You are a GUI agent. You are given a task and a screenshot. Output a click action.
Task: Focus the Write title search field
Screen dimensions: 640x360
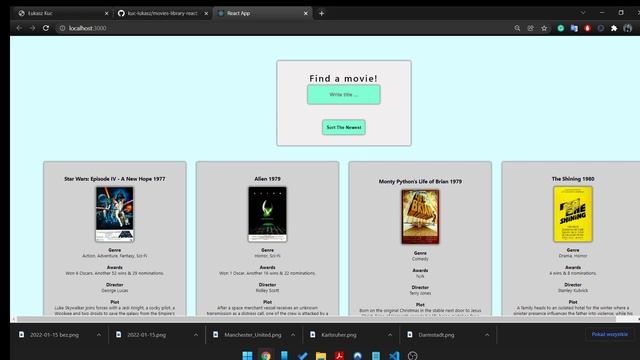(x=344, y=95)
